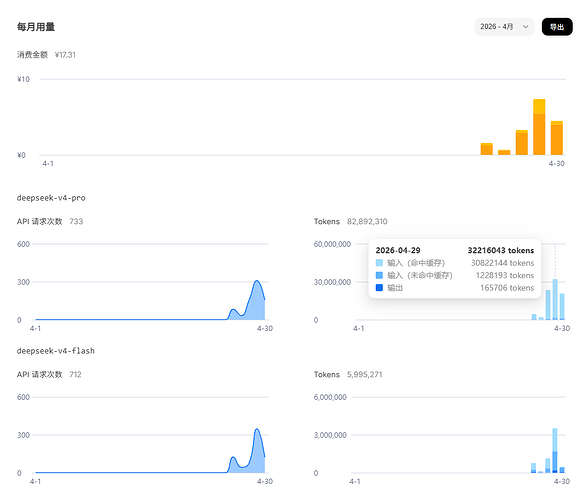Click the highlighted bar in deepseek-v4-pro Tokens chart

click(x=555, y=299)
